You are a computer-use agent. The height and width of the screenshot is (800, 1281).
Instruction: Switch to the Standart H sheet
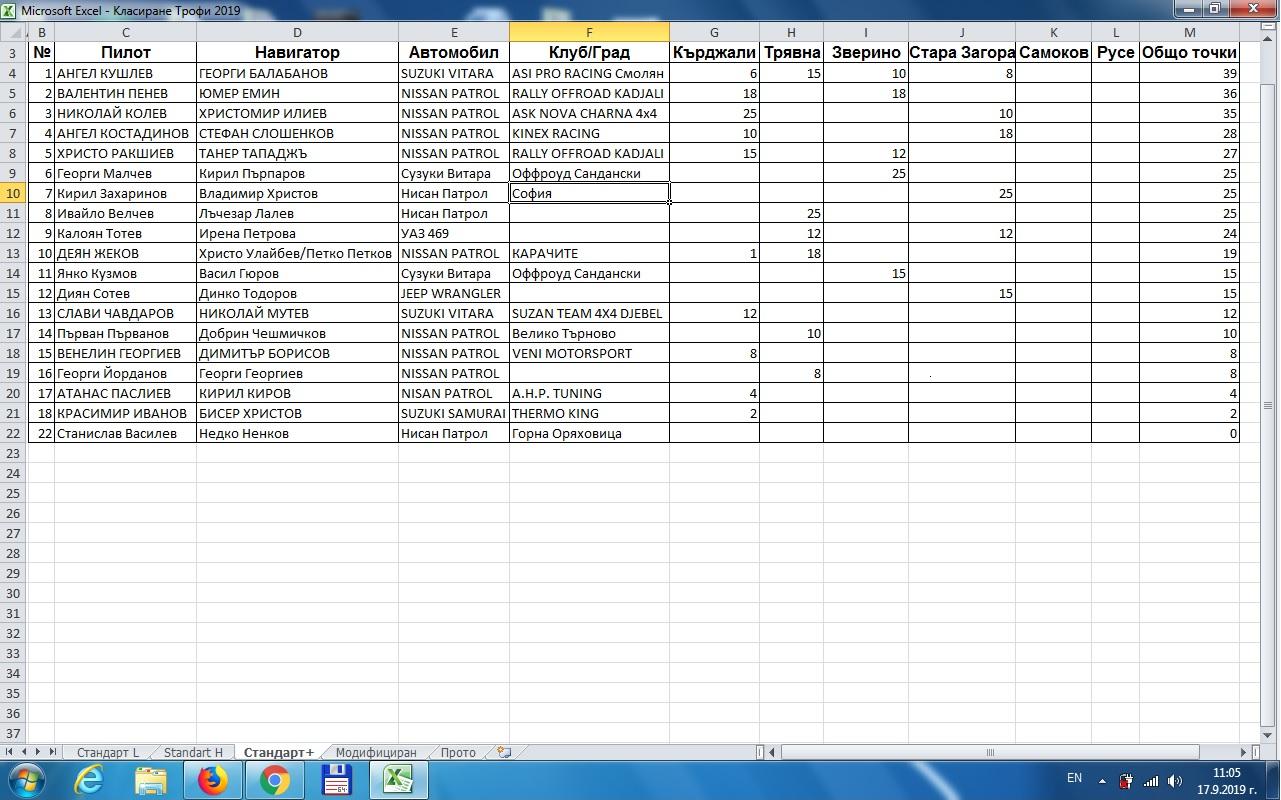193,752
